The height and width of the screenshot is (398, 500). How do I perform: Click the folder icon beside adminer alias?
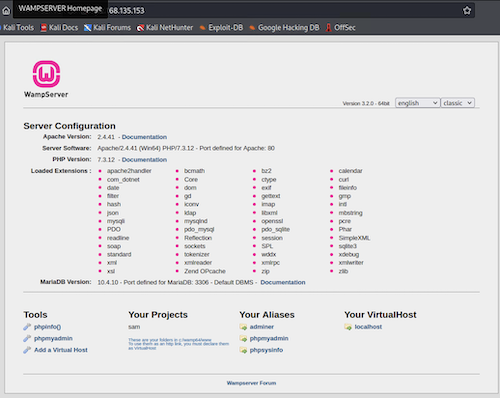pos(243,327)
